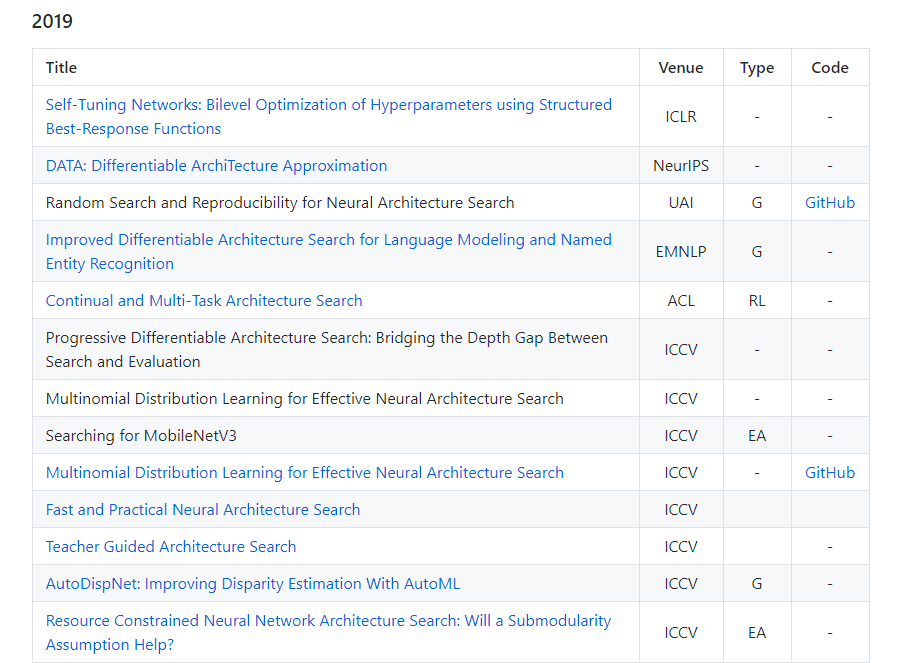Click the 2019 section heading
Image resolution: width=902 pixels, height=663 pixels.
pos(52,21)
